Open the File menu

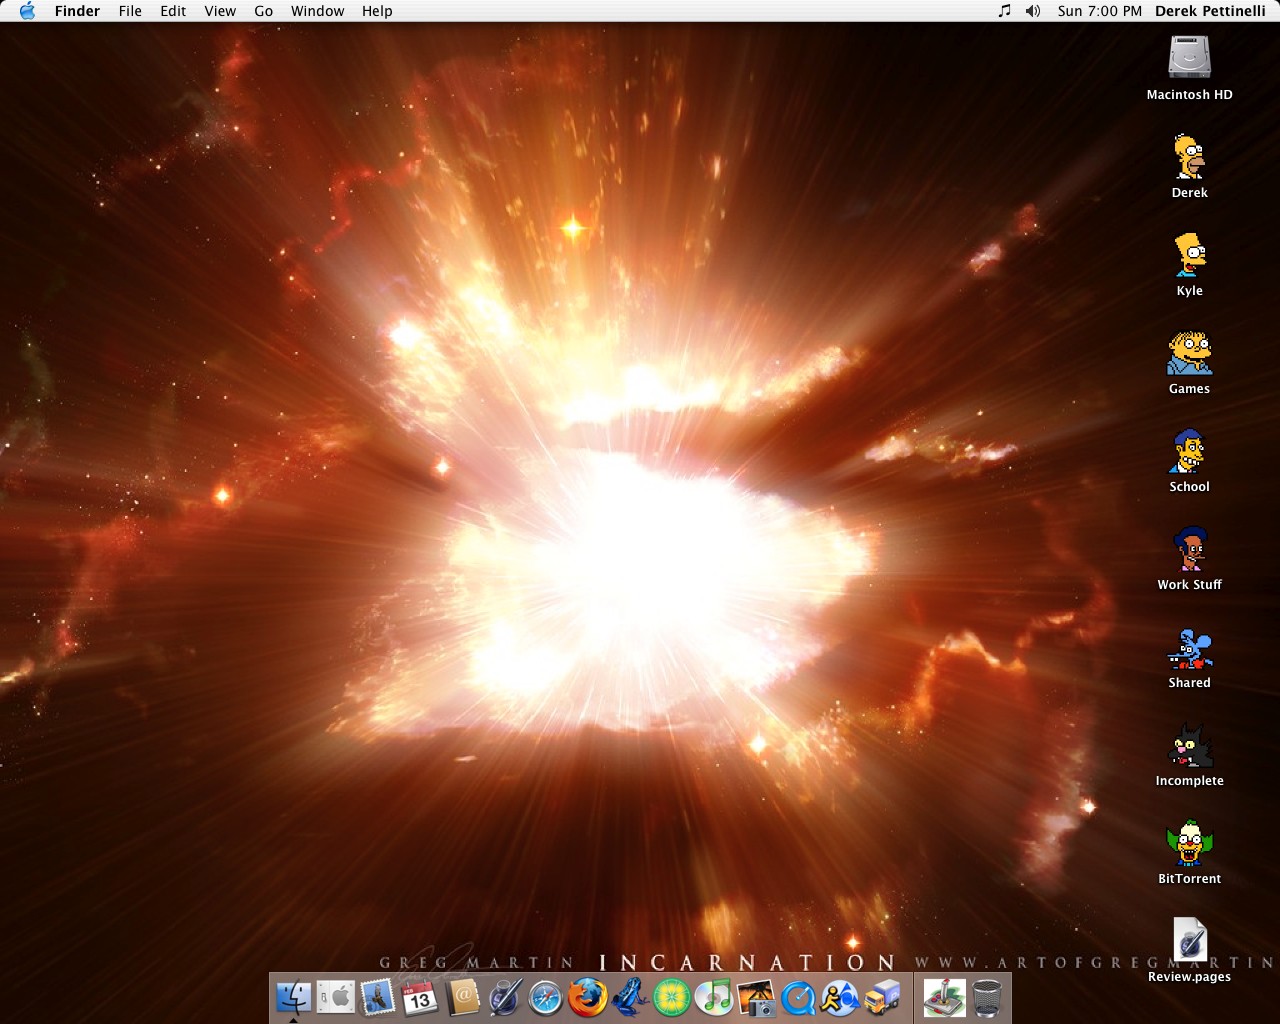pyautogui.click(x=130, y=11)
